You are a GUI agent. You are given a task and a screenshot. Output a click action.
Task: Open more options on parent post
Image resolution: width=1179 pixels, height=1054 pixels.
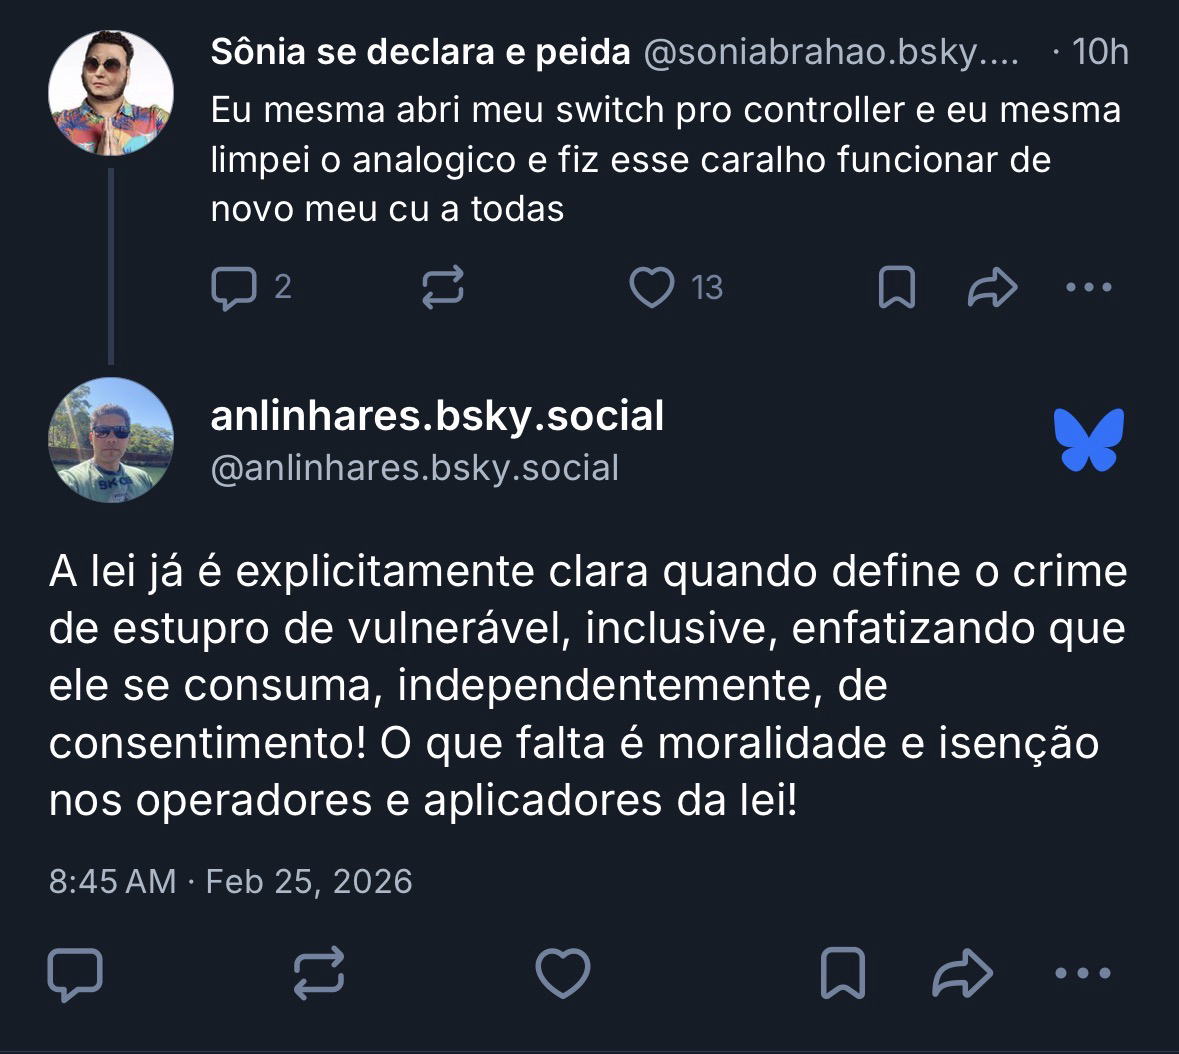point(1088,288)
